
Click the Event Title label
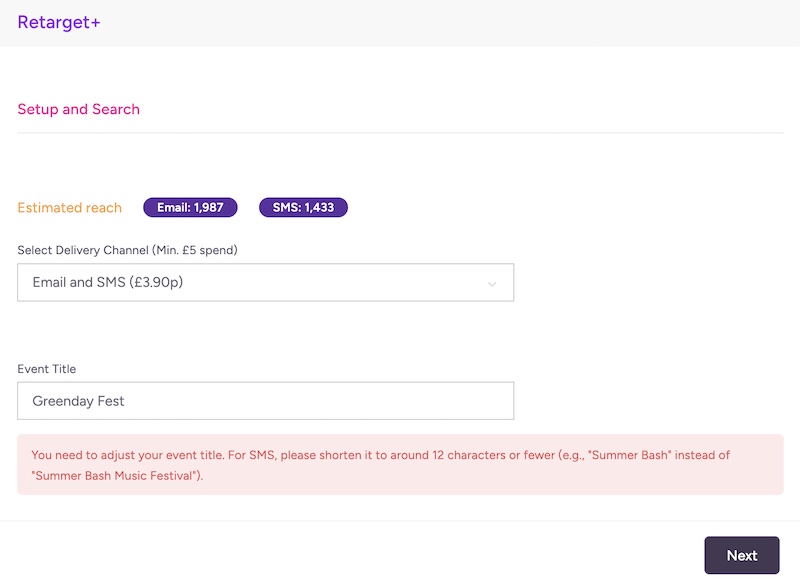(x=46, y=369)
